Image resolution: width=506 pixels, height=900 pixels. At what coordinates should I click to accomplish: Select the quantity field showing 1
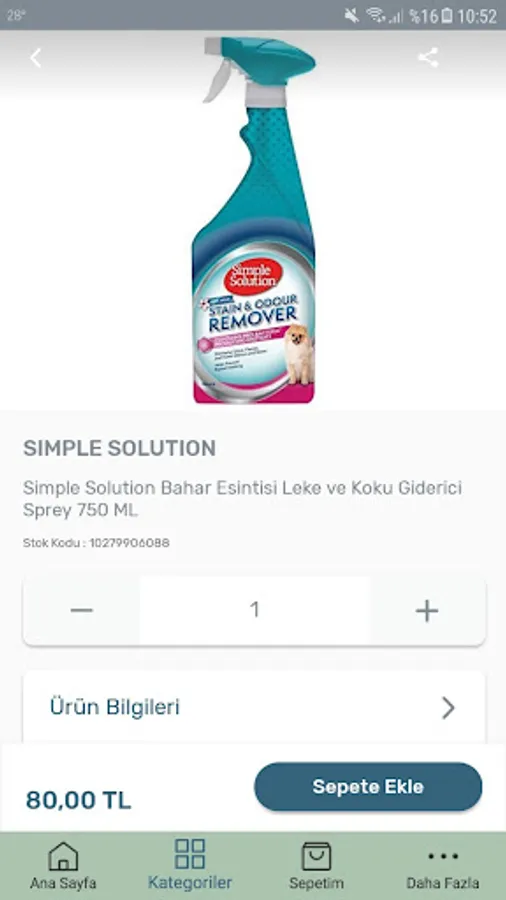pos(254,610)
